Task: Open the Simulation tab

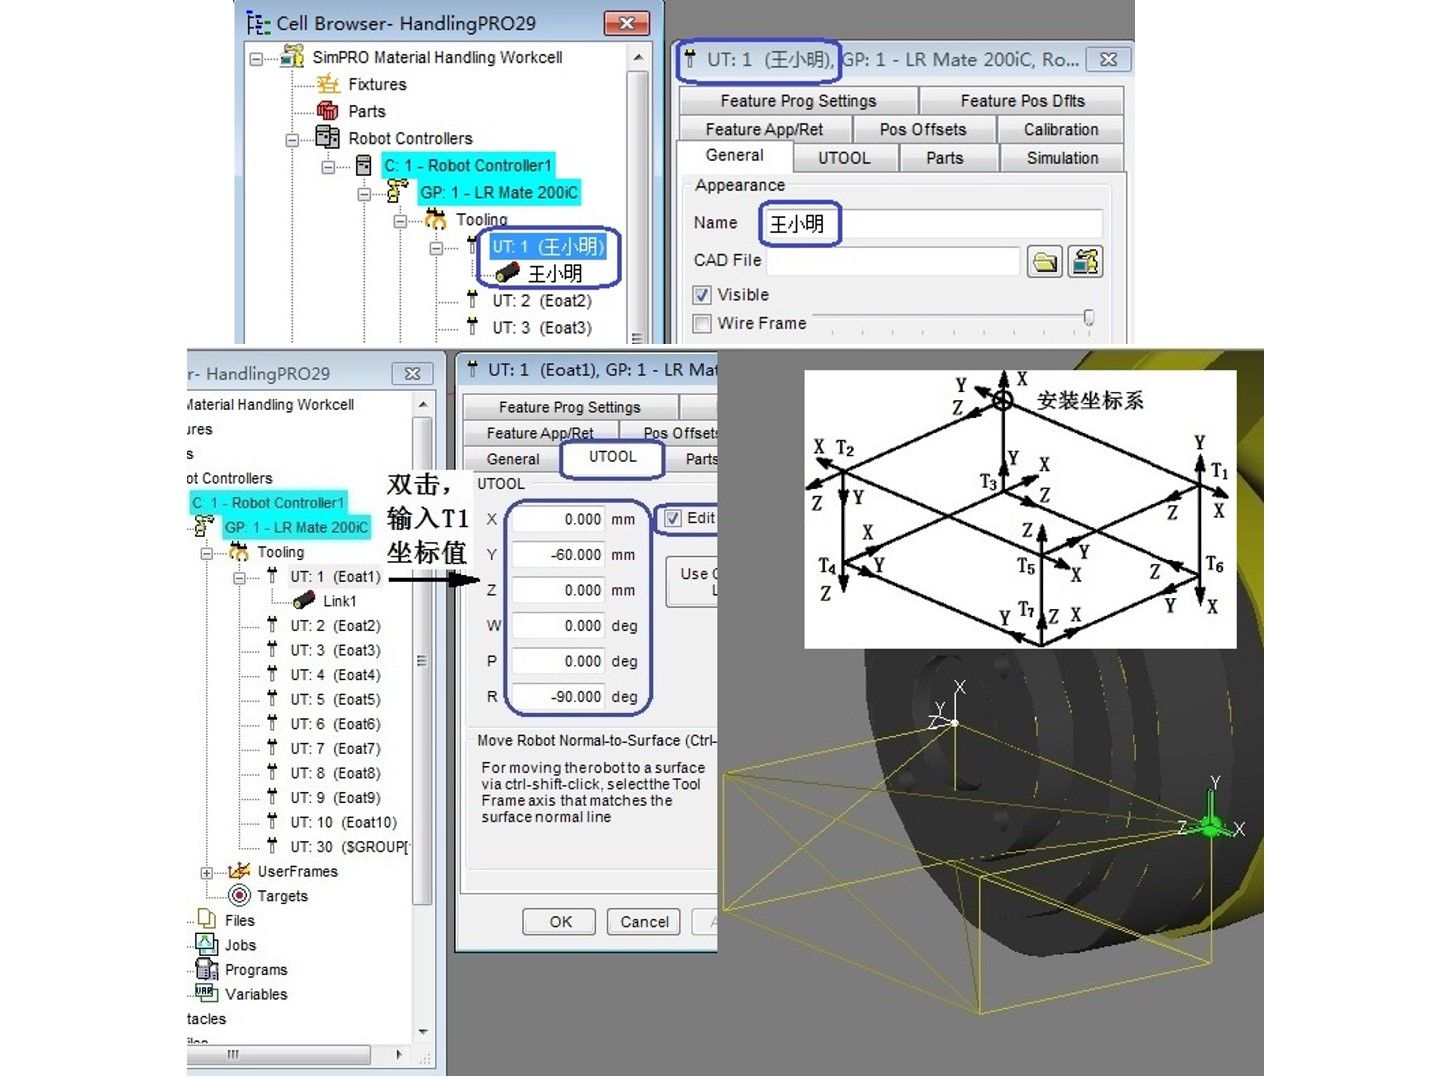Action: tap(1062, 158)
